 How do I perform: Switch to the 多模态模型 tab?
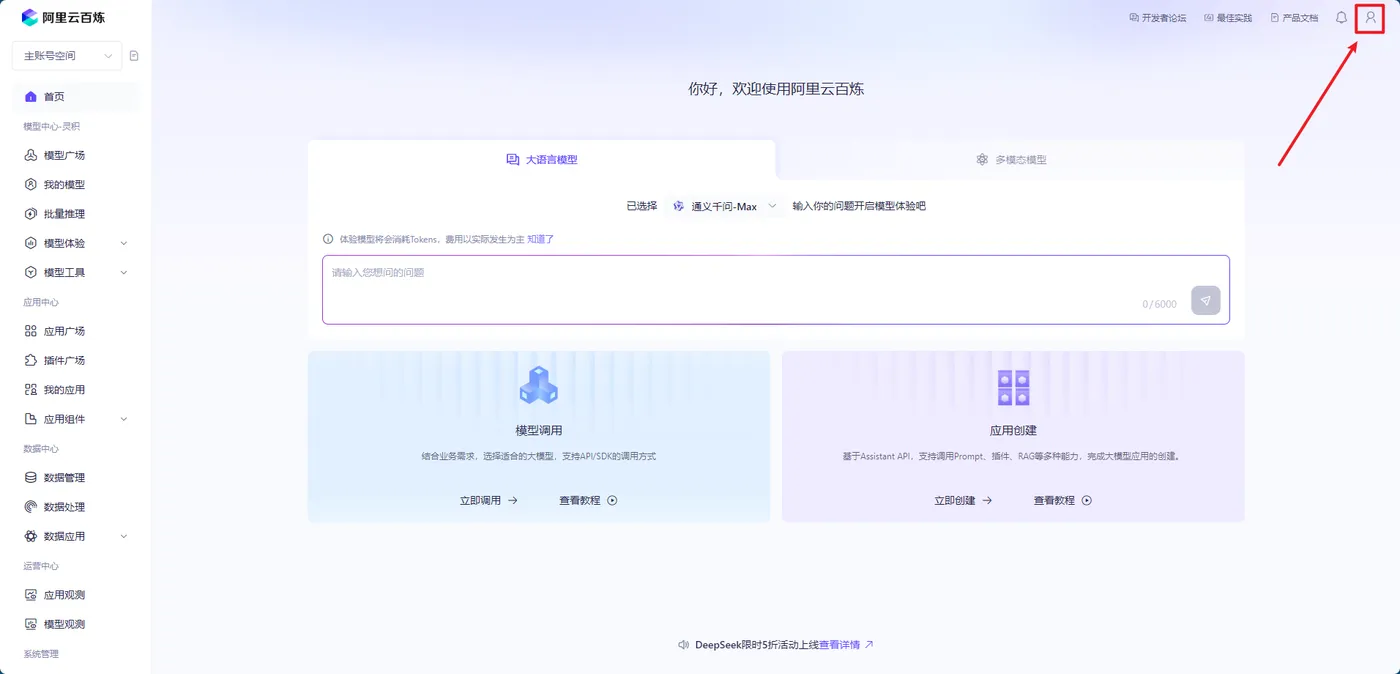click(x=1011, y=159)
